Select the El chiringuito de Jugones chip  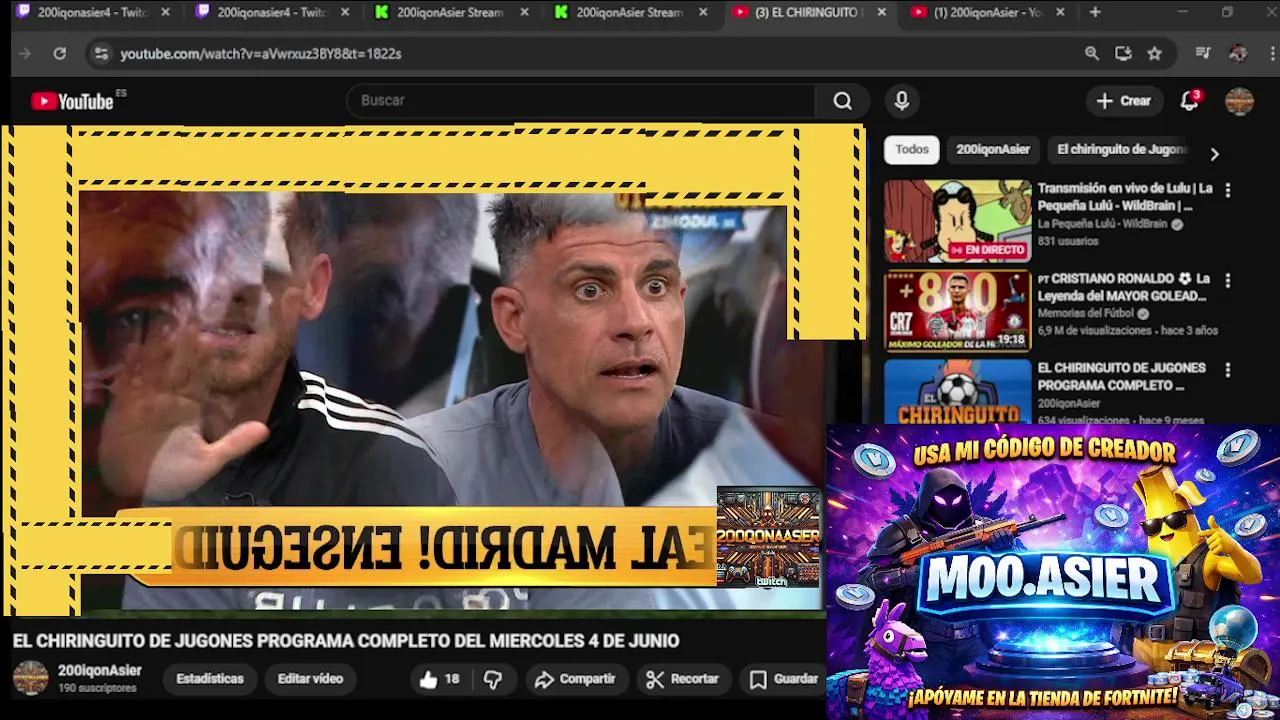tap(1120, 149)
